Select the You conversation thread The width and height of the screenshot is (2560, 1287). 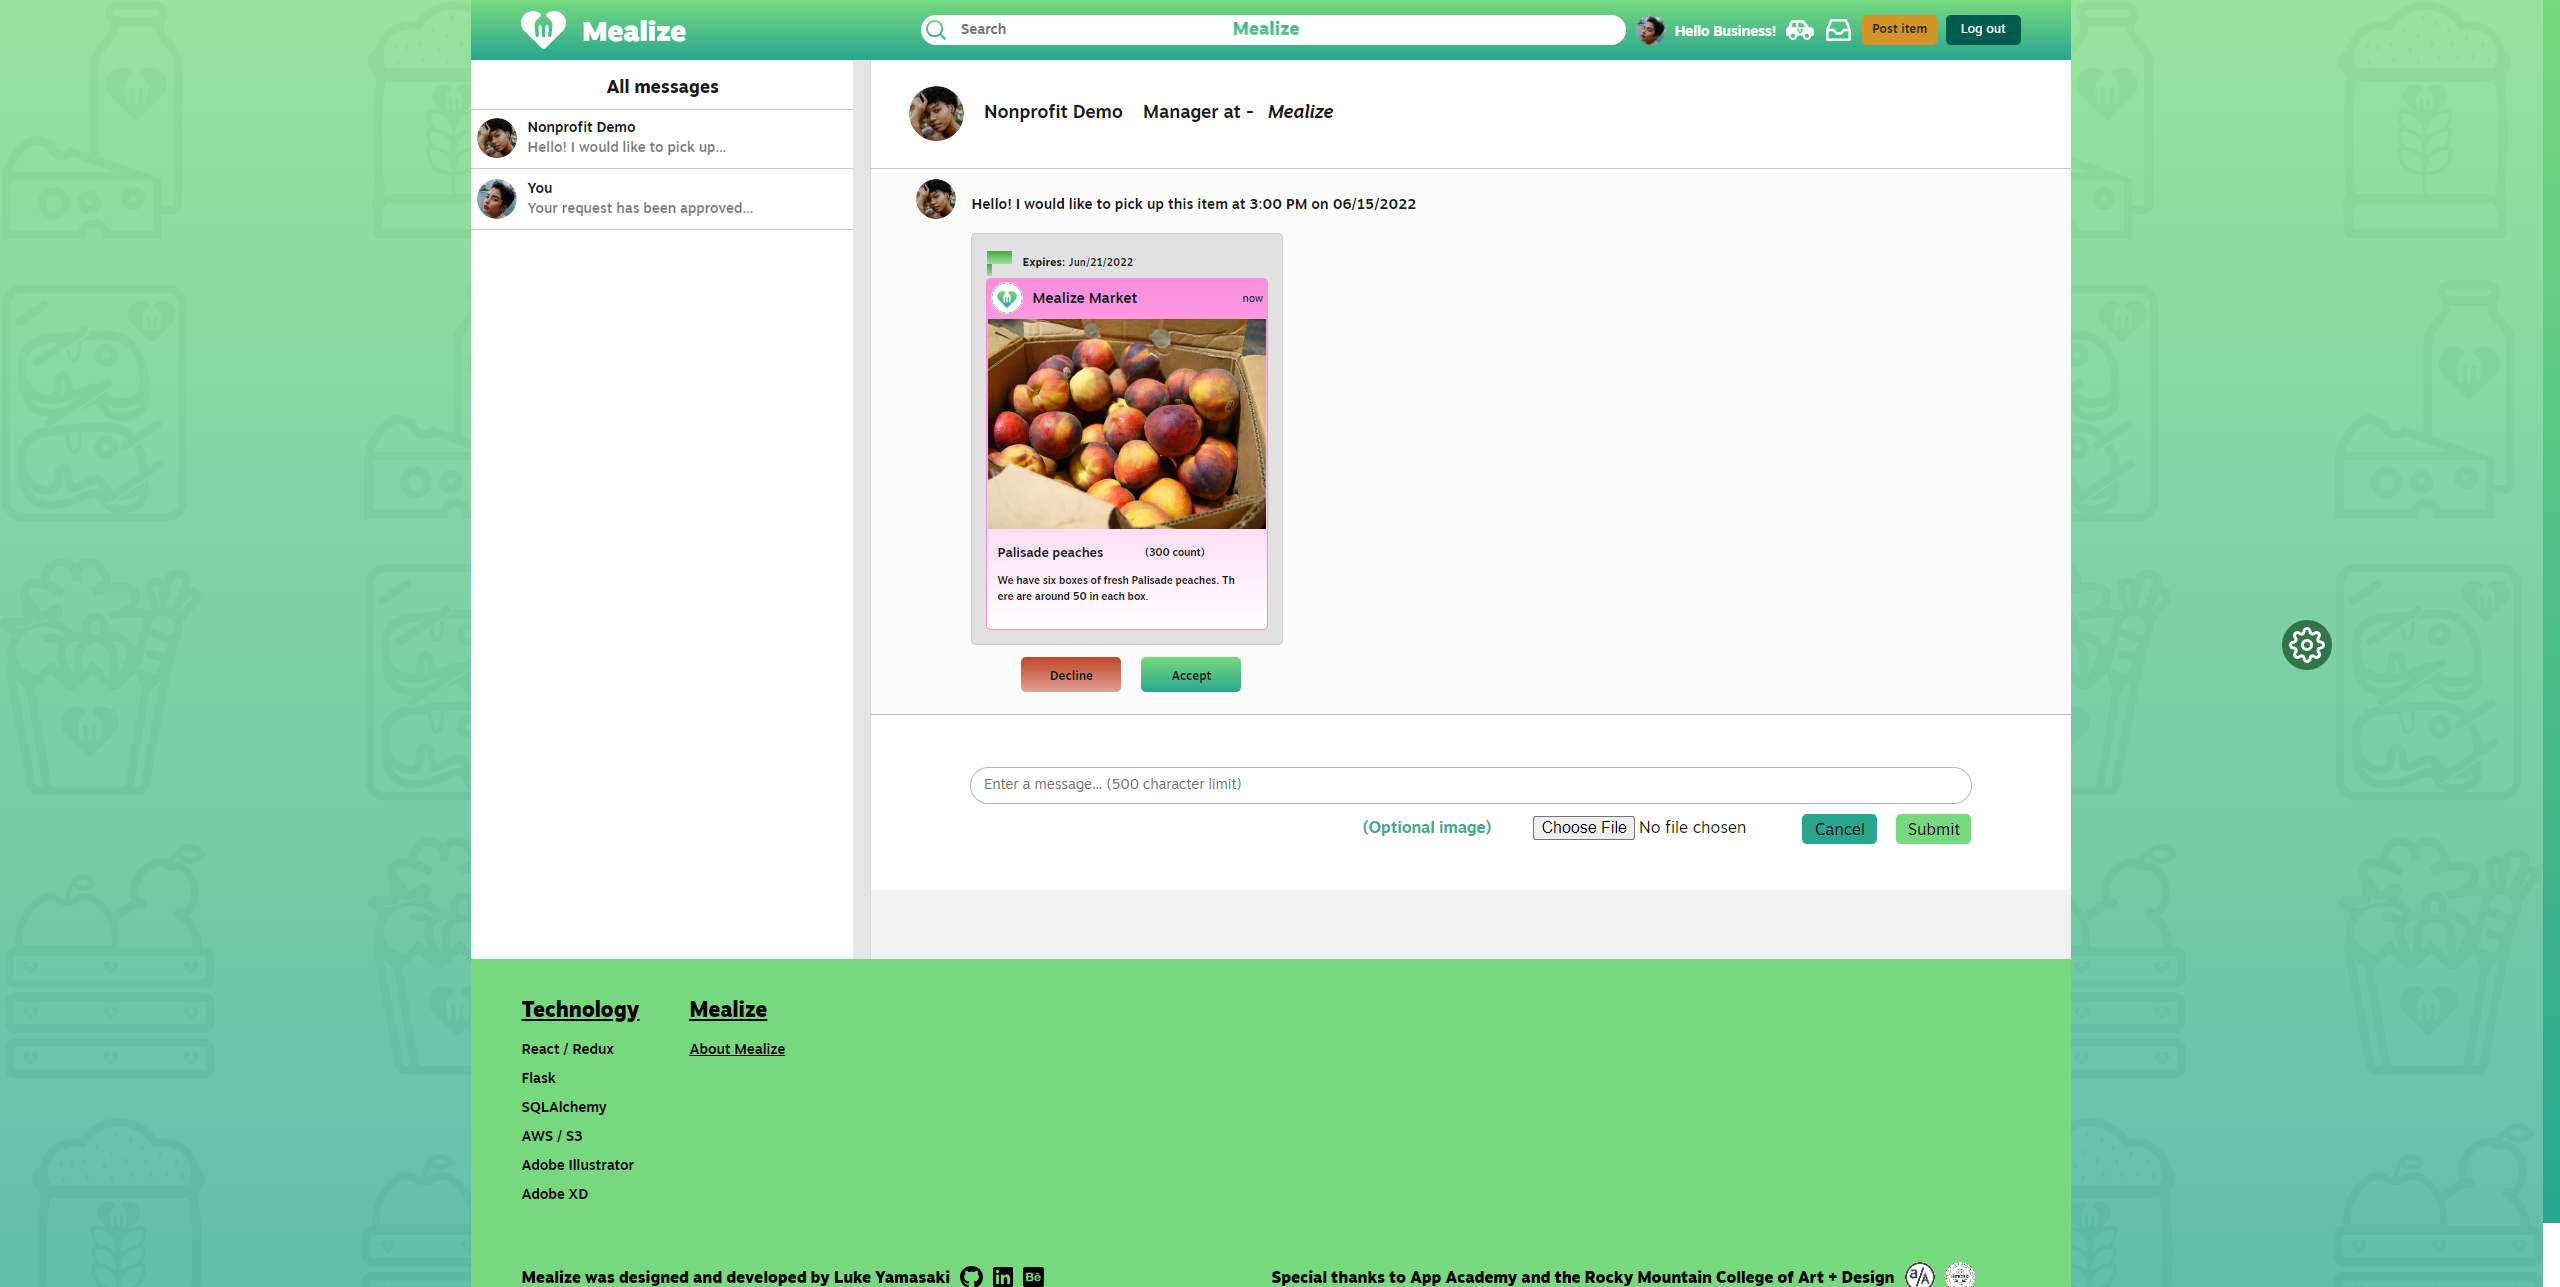click(661, 197)
